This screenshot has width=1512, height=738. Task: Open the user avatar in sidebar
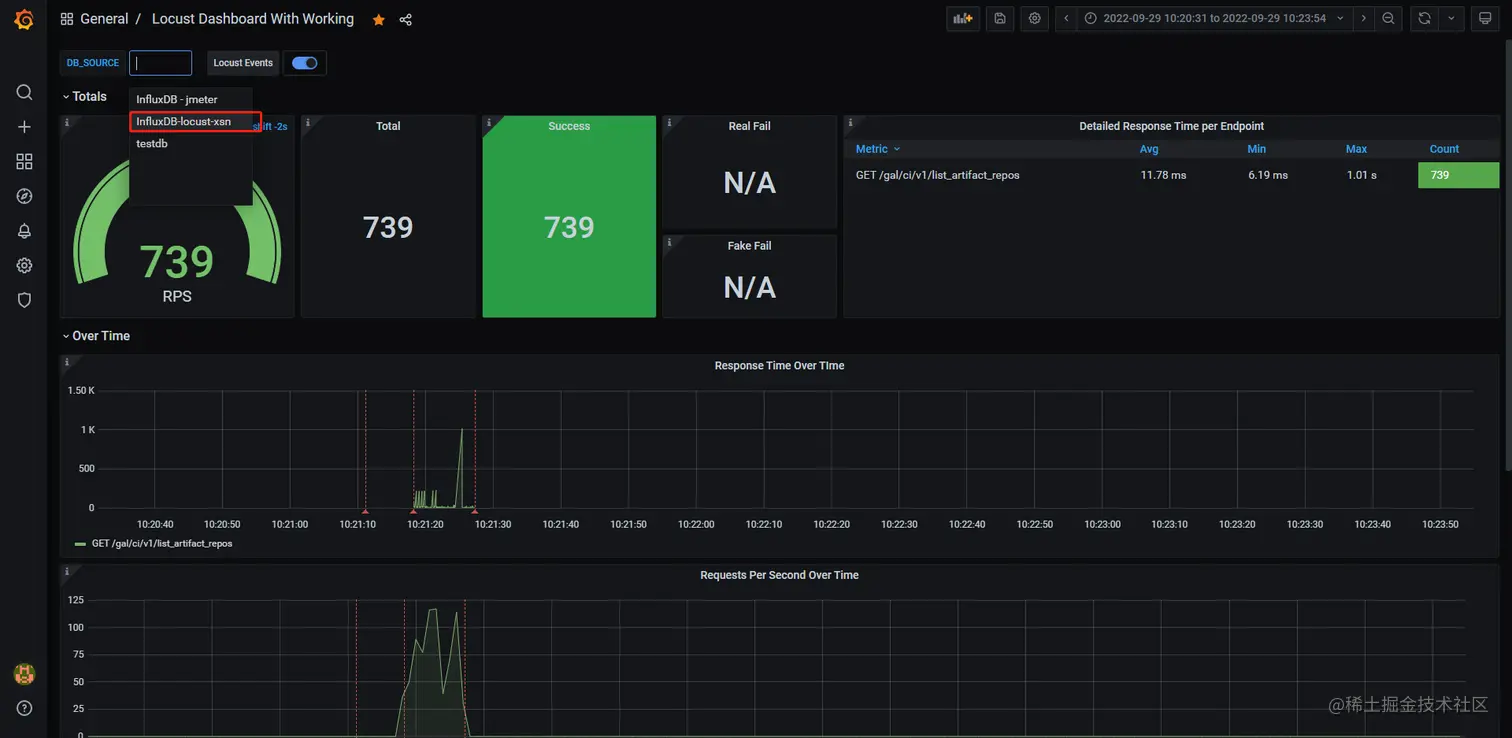click(x=24, y=674)
